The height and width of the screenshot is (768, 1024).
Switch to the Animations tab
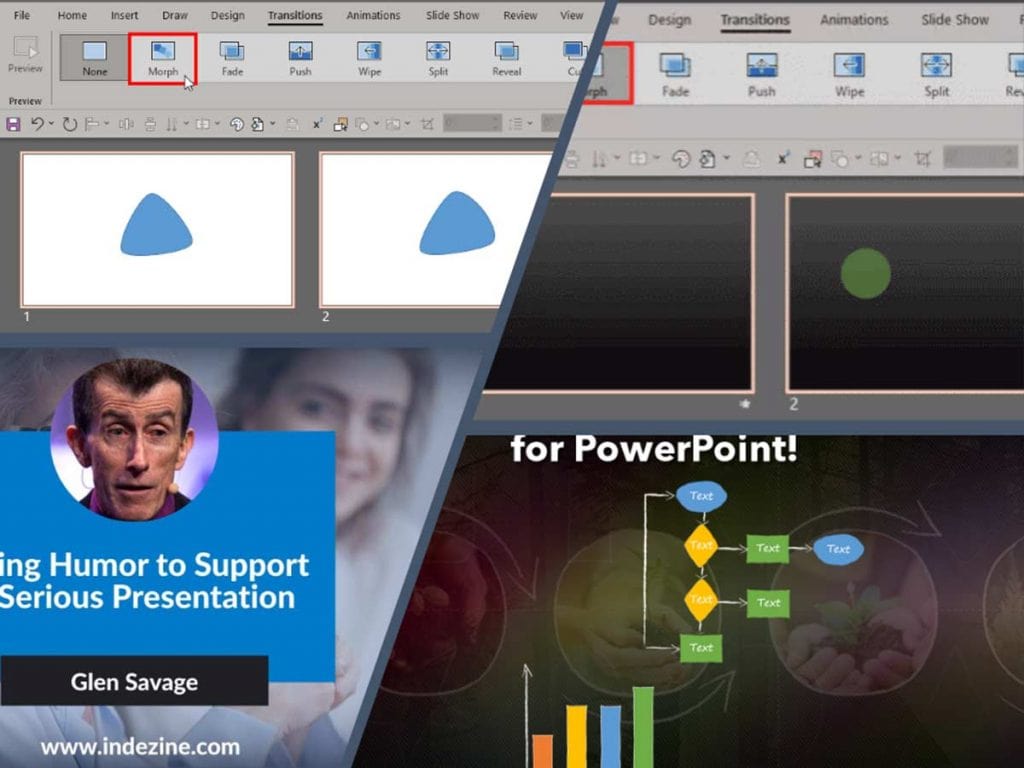click(x=372, y=15)
